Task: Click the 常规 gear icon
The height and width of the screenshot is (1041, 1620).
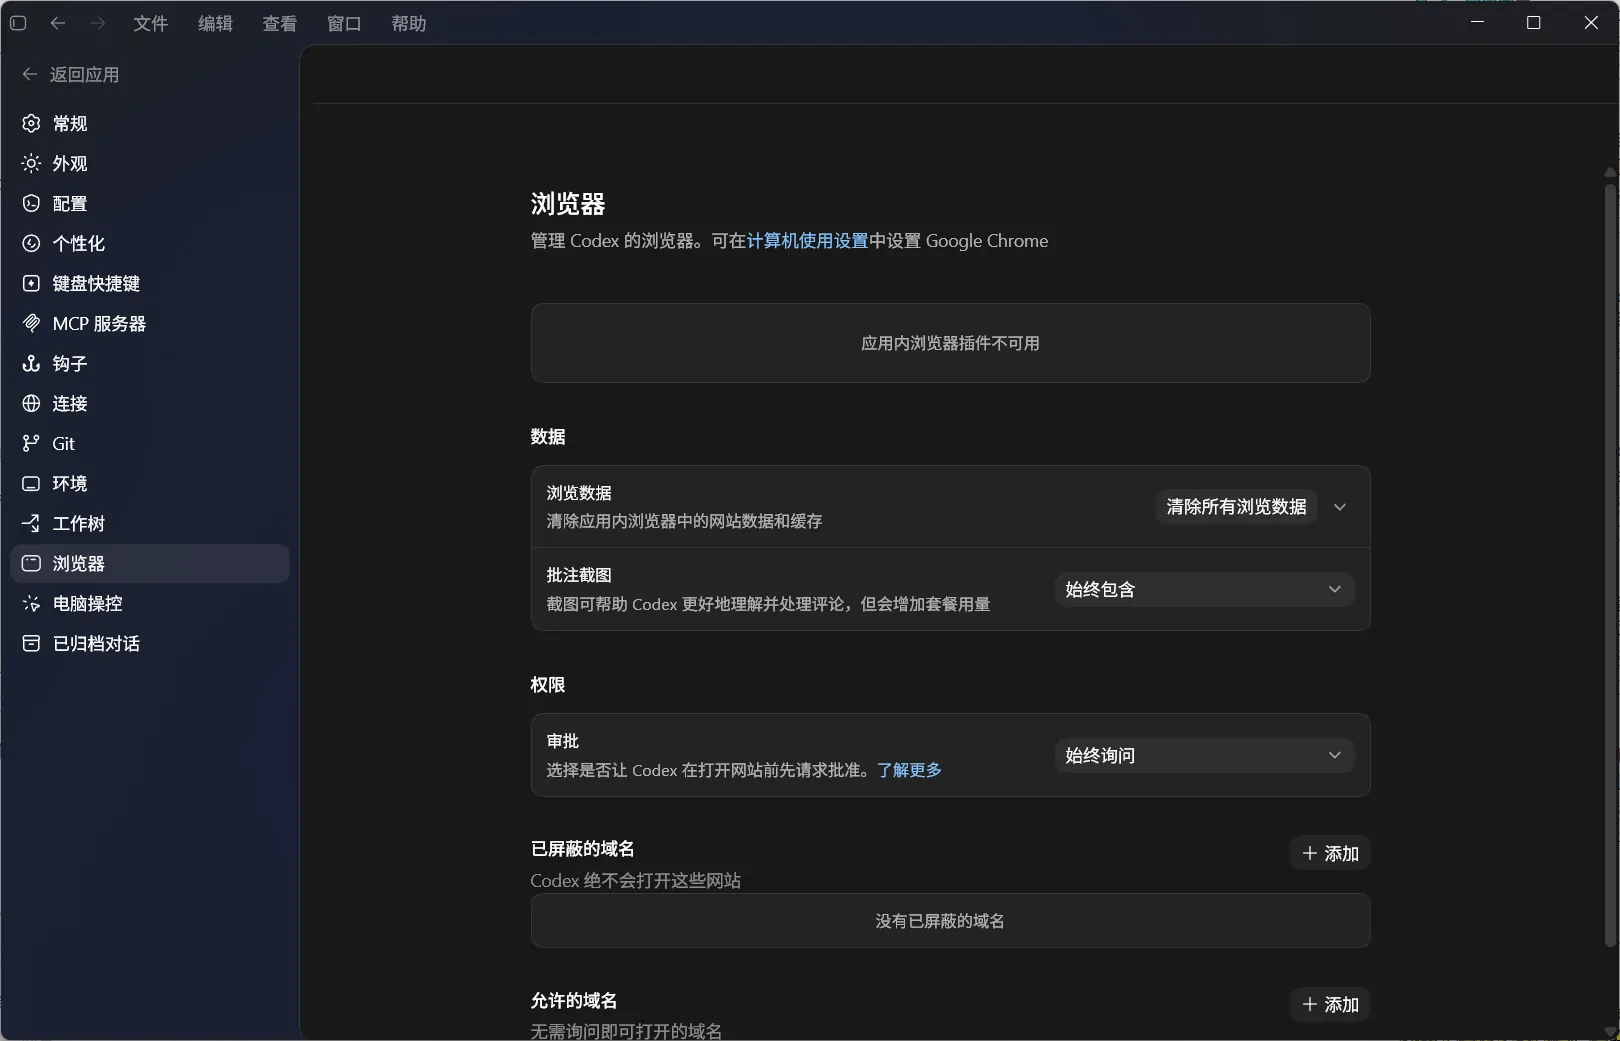Action: click(x=31, y=123)
